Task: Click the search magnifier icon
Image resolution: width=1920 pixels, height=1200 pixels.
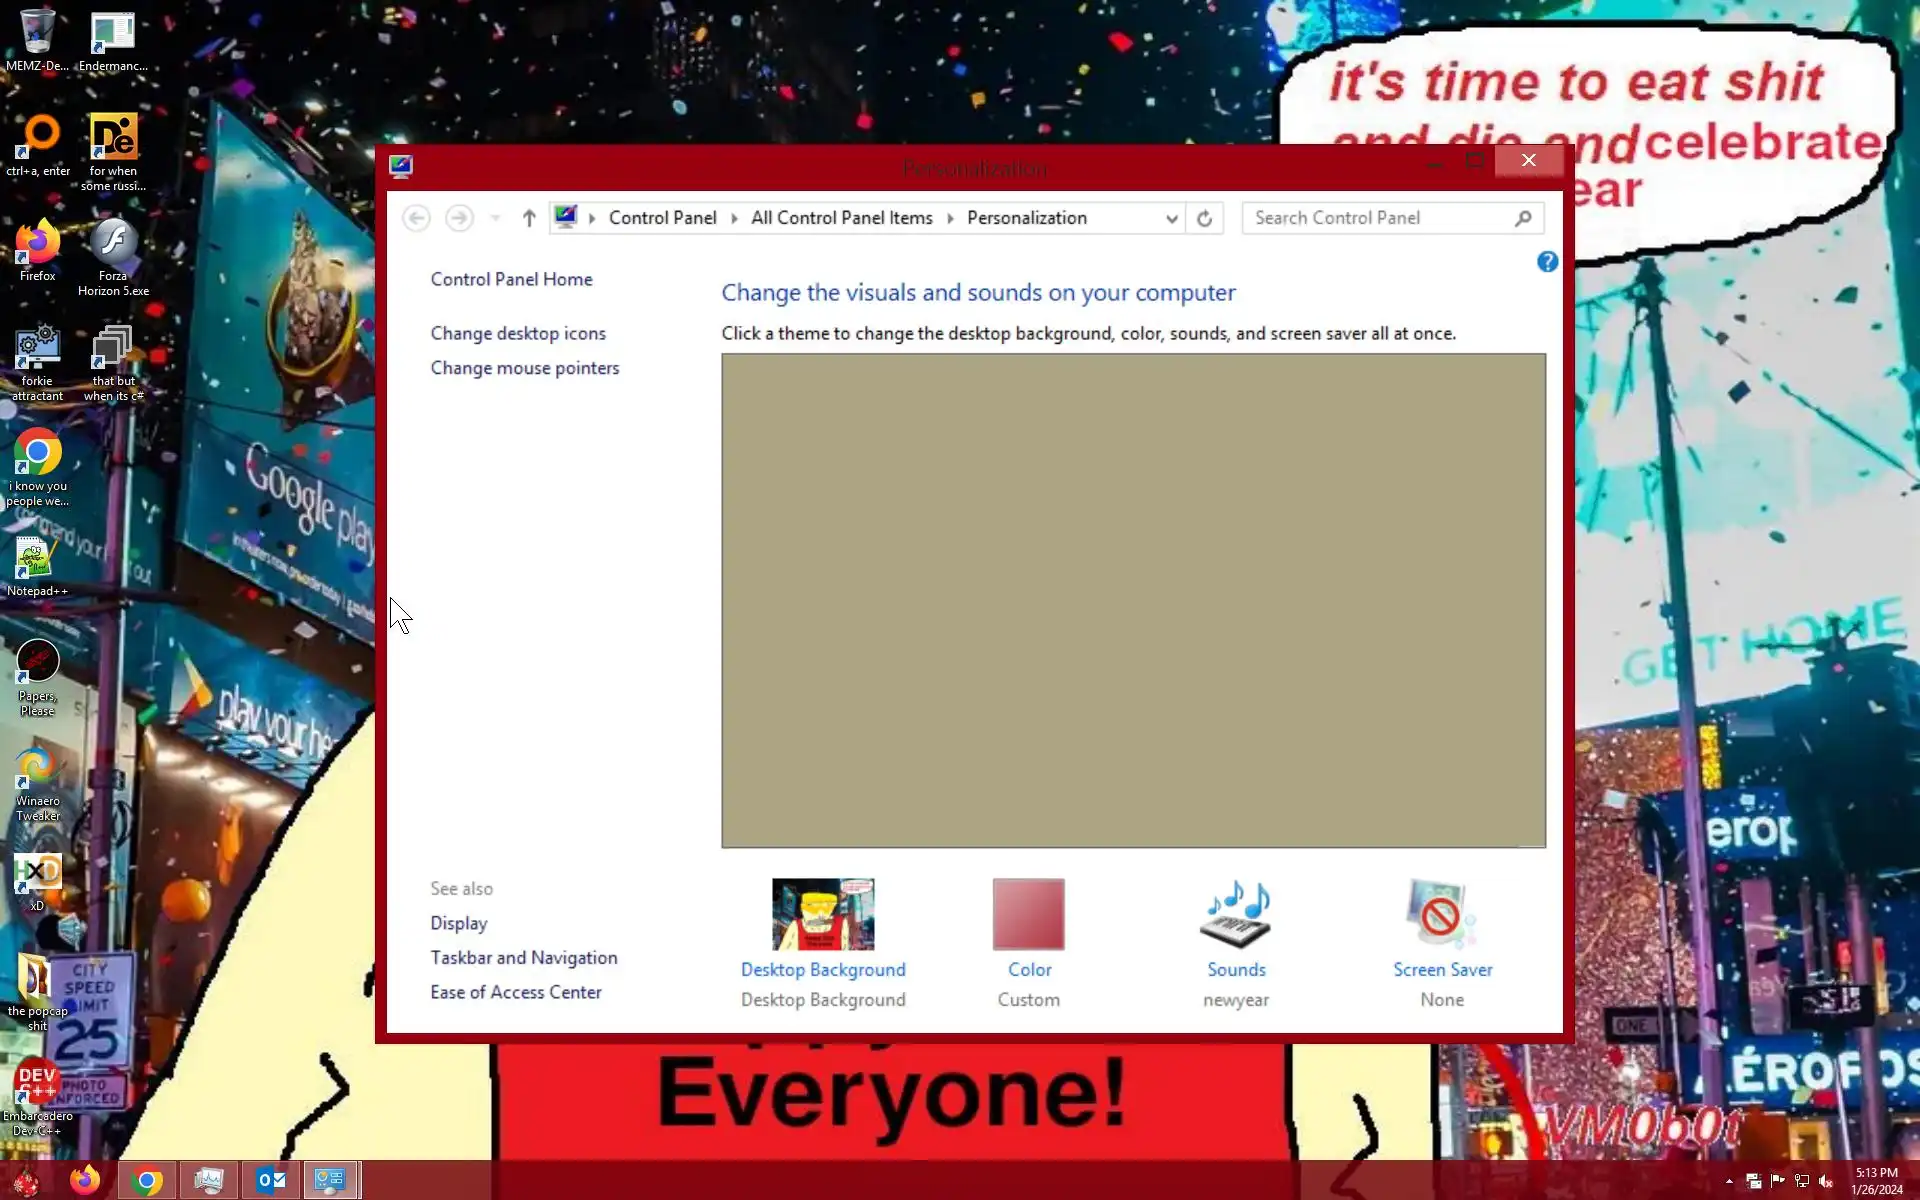Action: (x=1523, y=218)
